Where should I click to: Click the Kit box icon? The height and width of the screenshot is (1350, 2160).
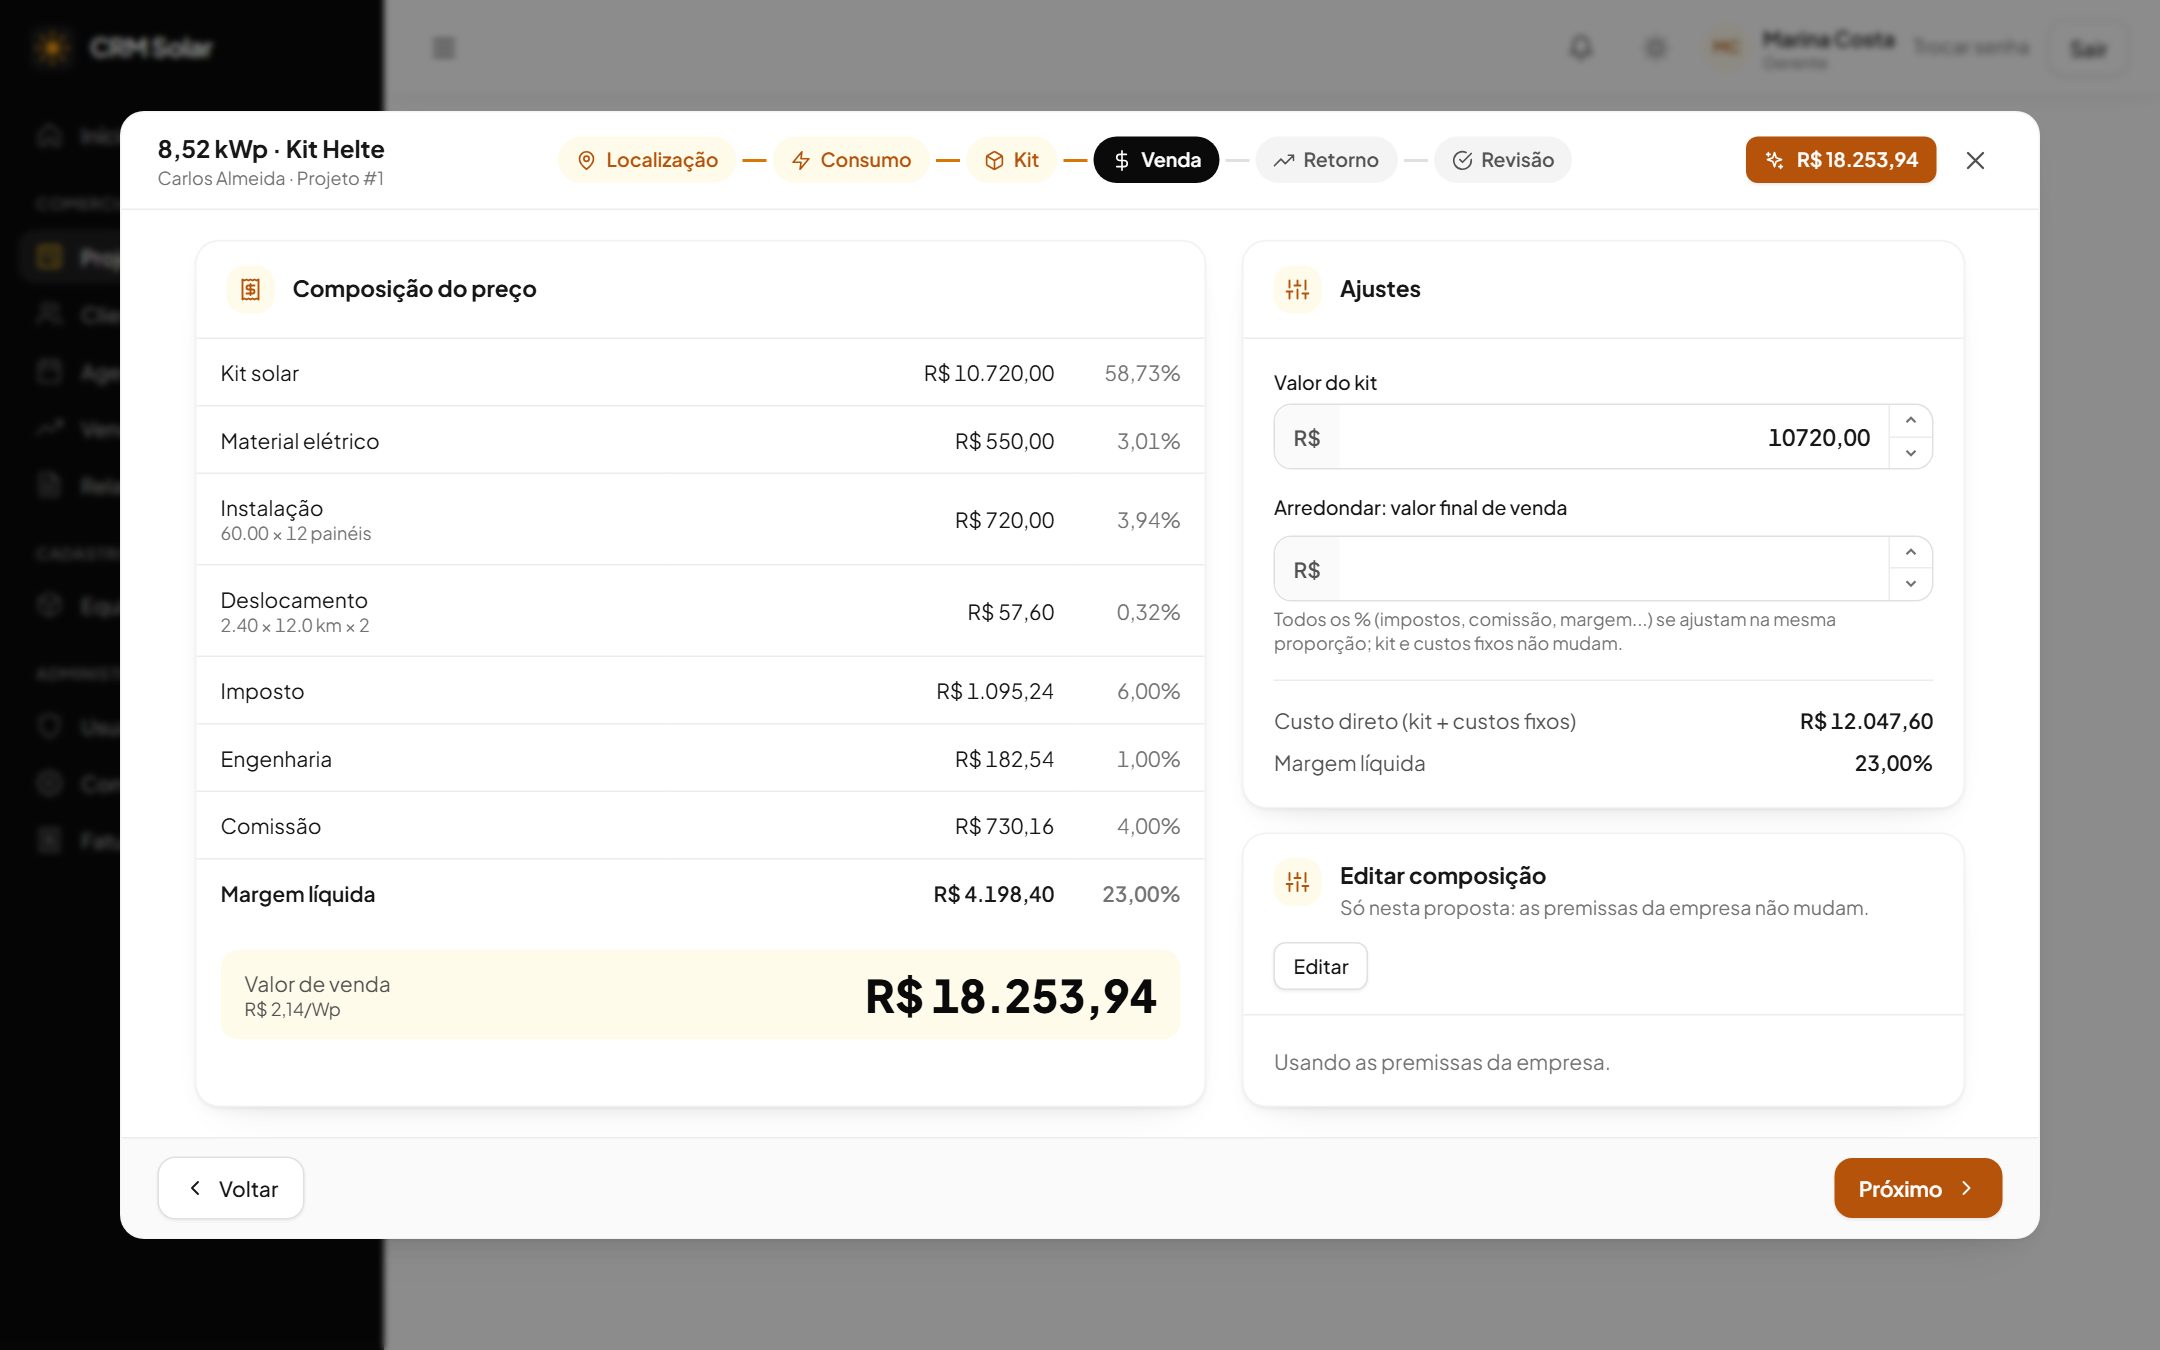[x=994, y=160]
